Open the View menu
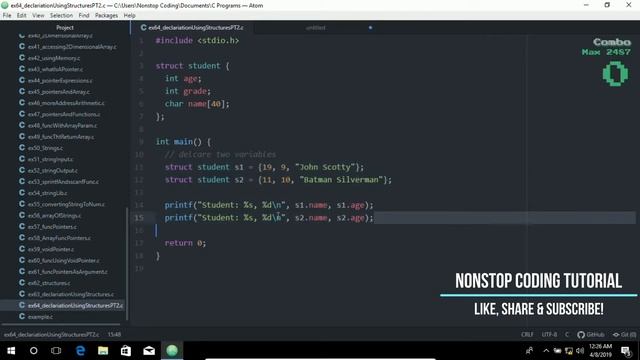Viewport: 640px width, 360px height. click(38, 16)
